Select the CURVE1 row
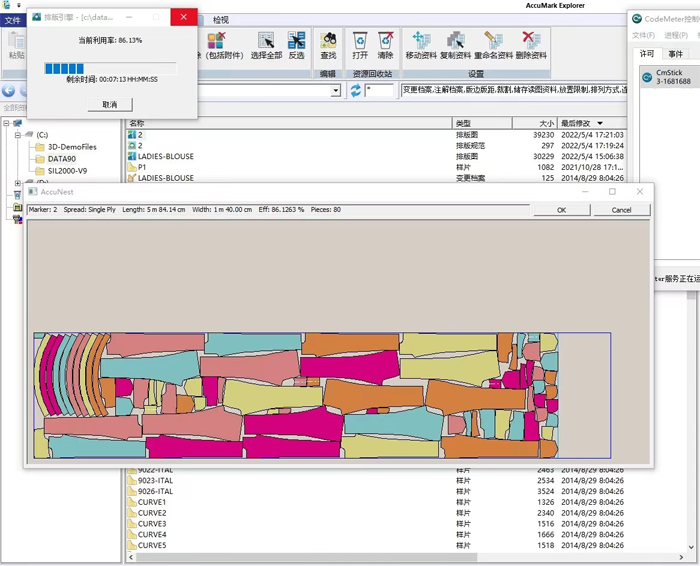The width and height of the screenshot is (700, 566). pyautogui.click(x=375, y=502)
